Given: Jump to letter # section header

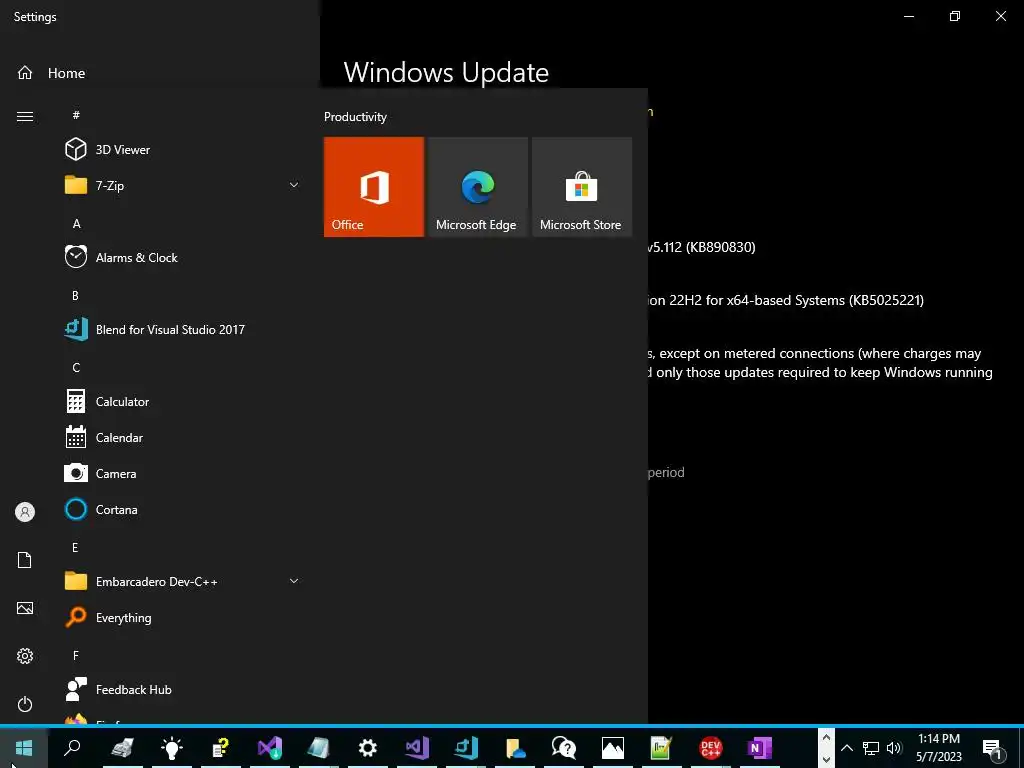Looking at the screenshot, I should coord(76,115).
